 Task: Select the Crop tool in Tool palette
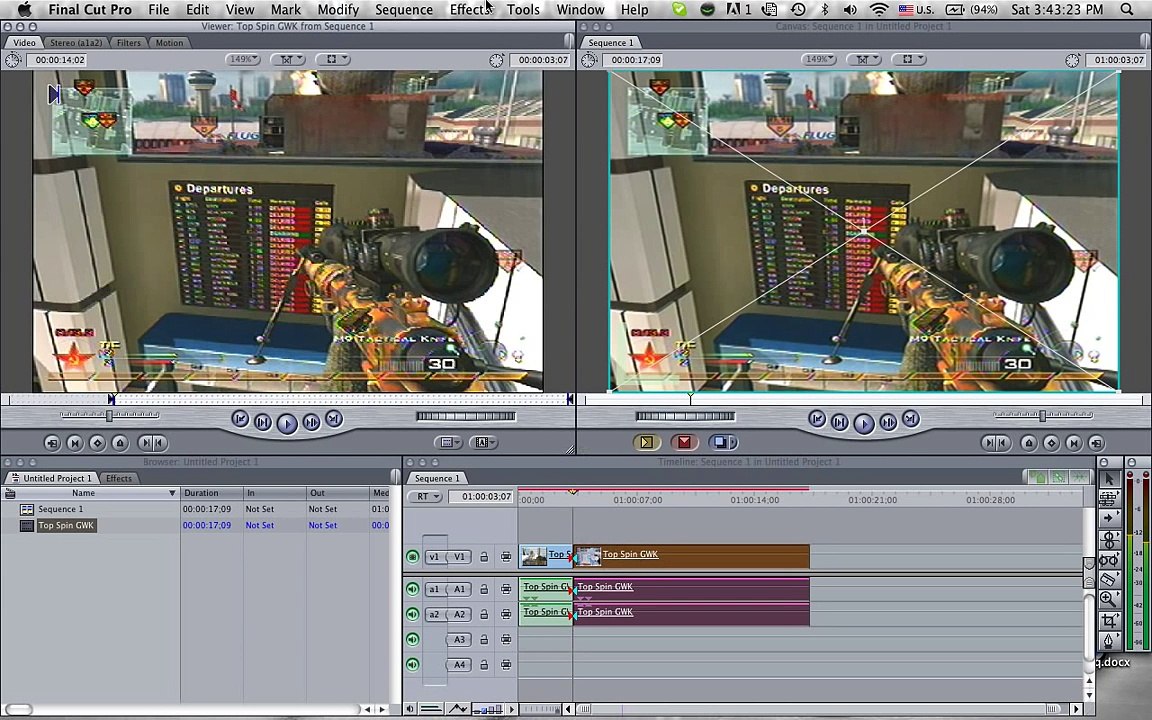(x=1109, y=621)
